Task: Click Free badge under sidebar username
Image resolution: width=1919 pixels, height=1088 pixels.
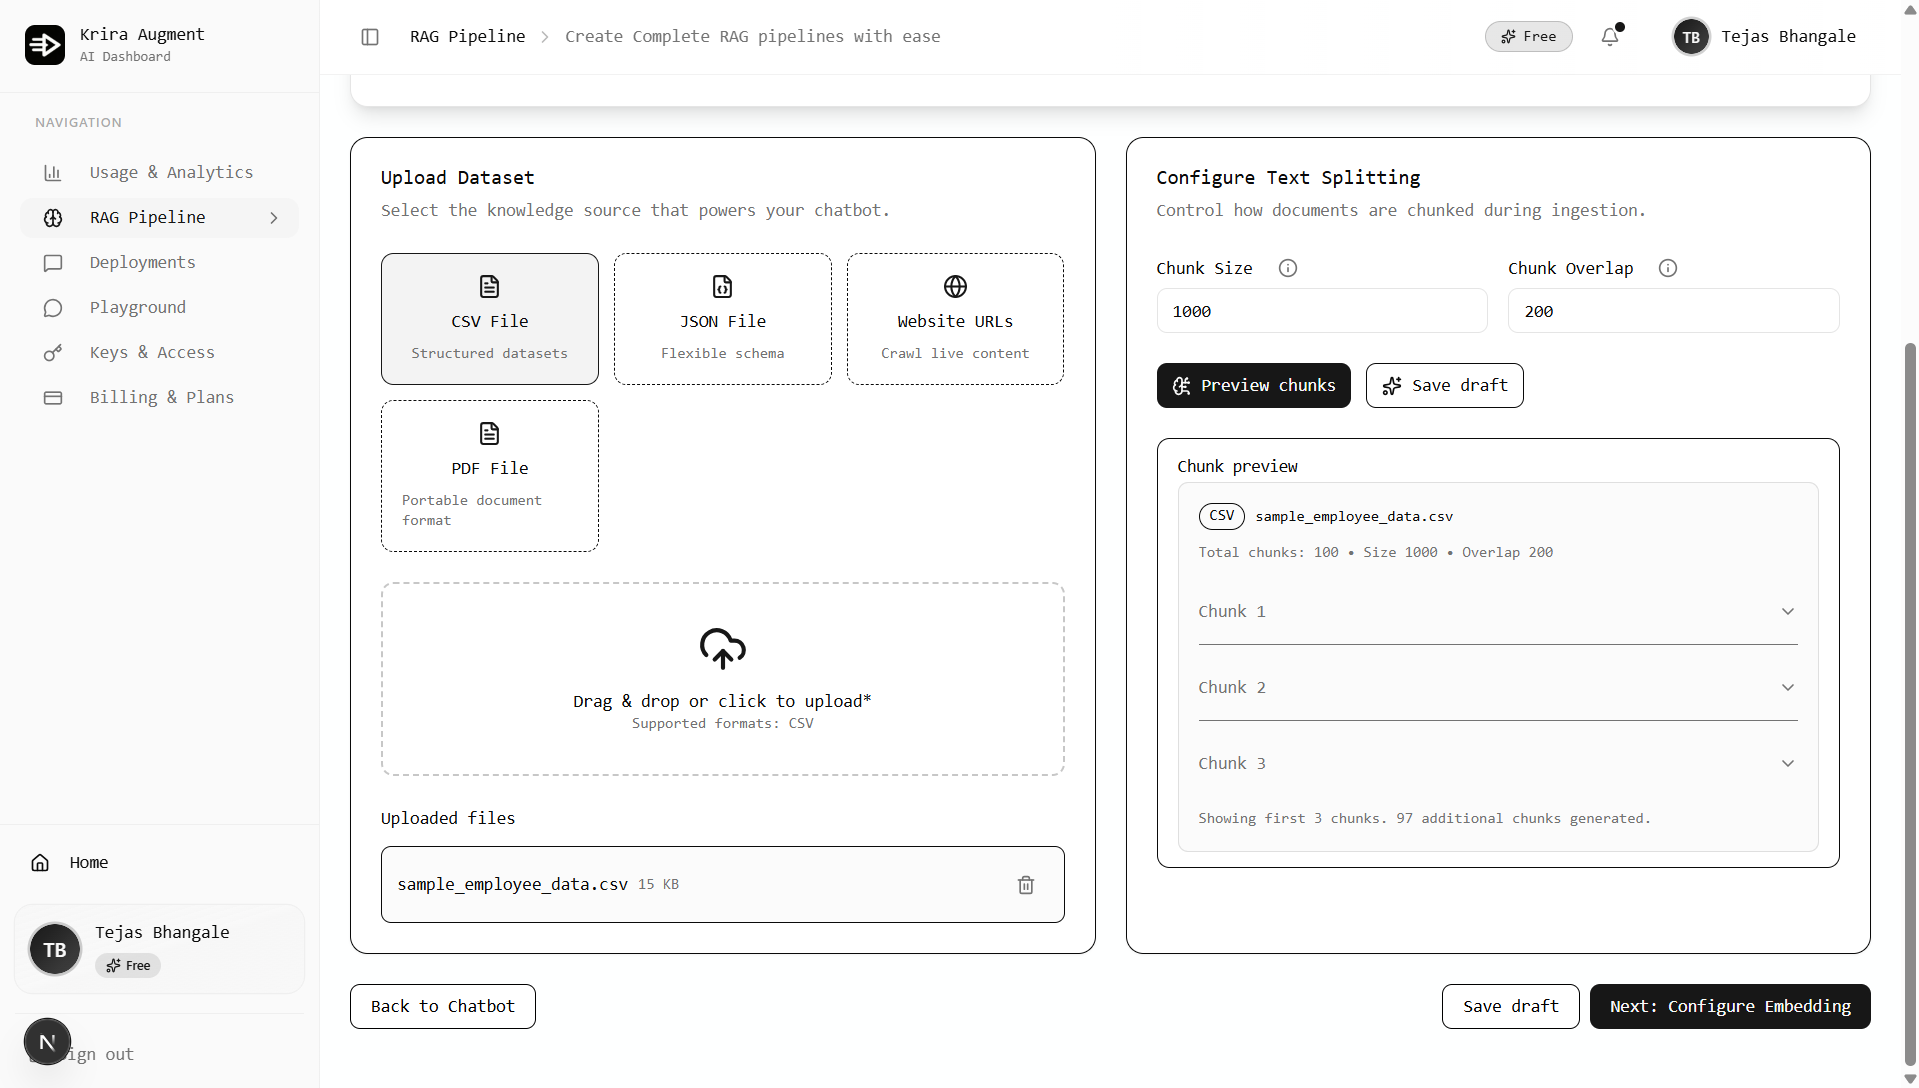Action: (128, 966)
